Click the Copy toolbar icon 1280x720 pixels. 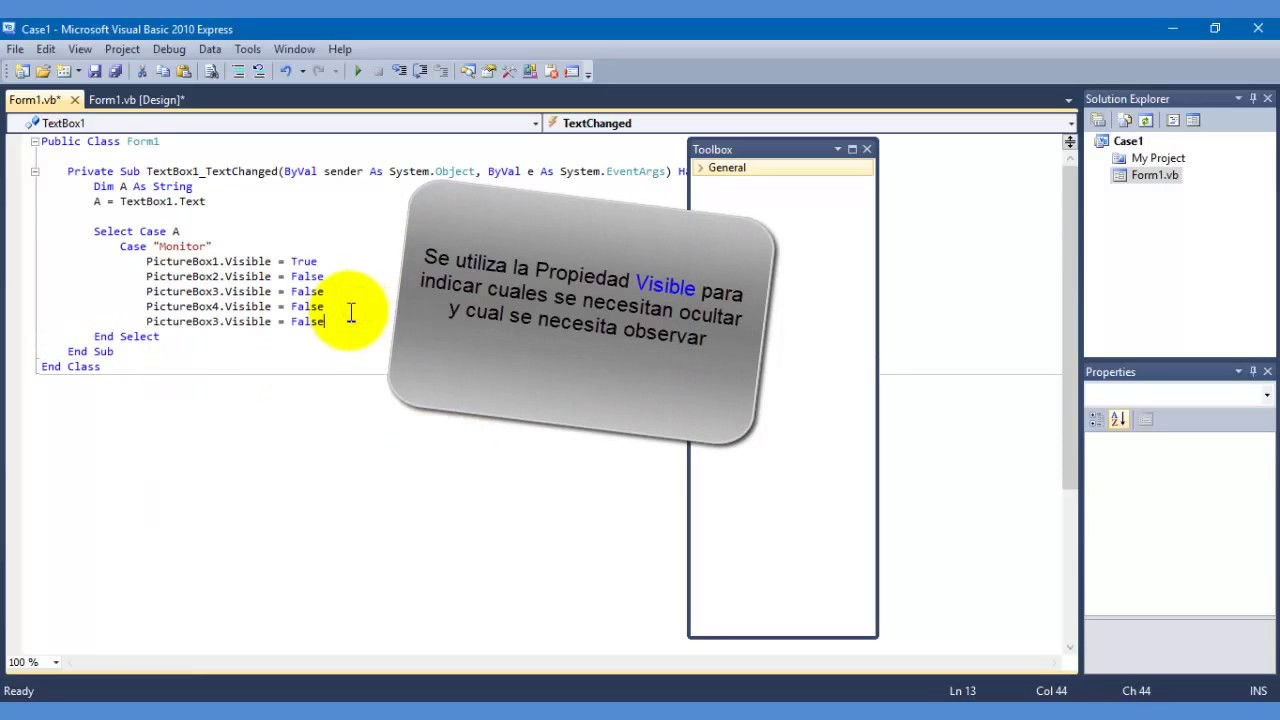[163, 72]
